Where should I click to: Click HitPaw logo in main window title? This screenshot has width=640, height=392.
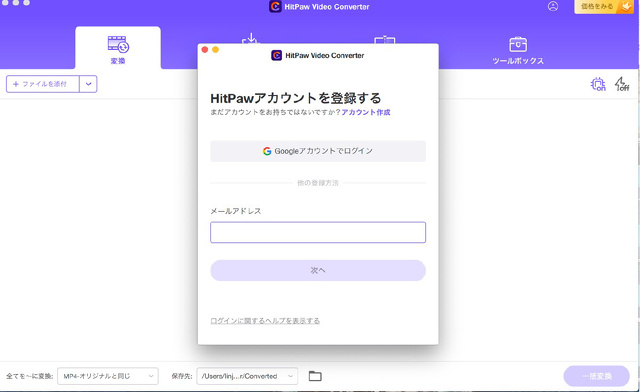click(275, 6)
